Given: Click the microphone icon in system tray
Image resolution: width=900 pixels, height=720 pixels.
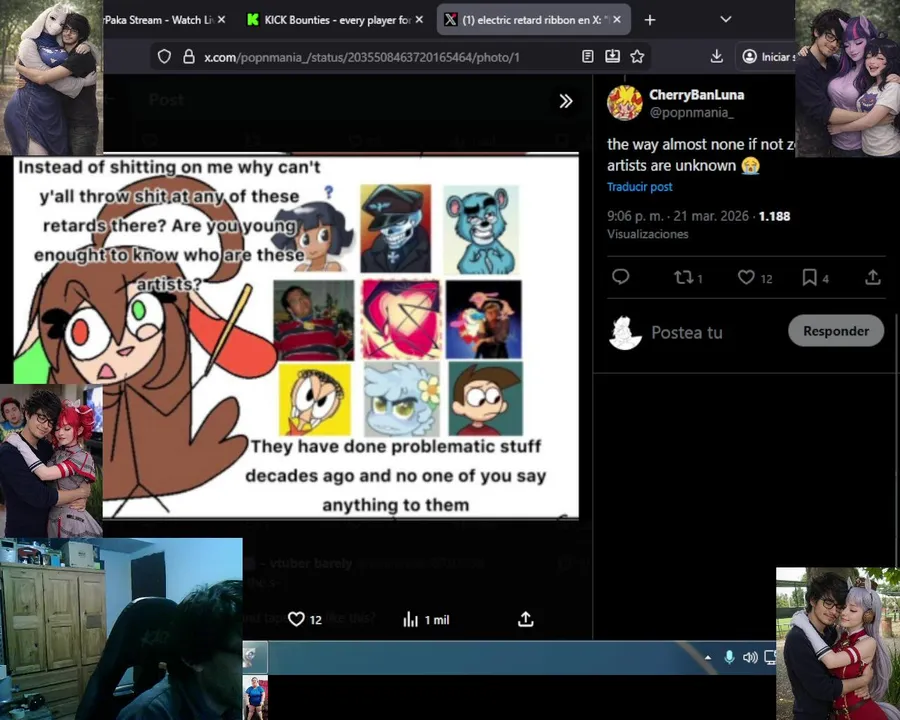Looking at the screenshot, I should pyautogui.click(x=729, y=657).
